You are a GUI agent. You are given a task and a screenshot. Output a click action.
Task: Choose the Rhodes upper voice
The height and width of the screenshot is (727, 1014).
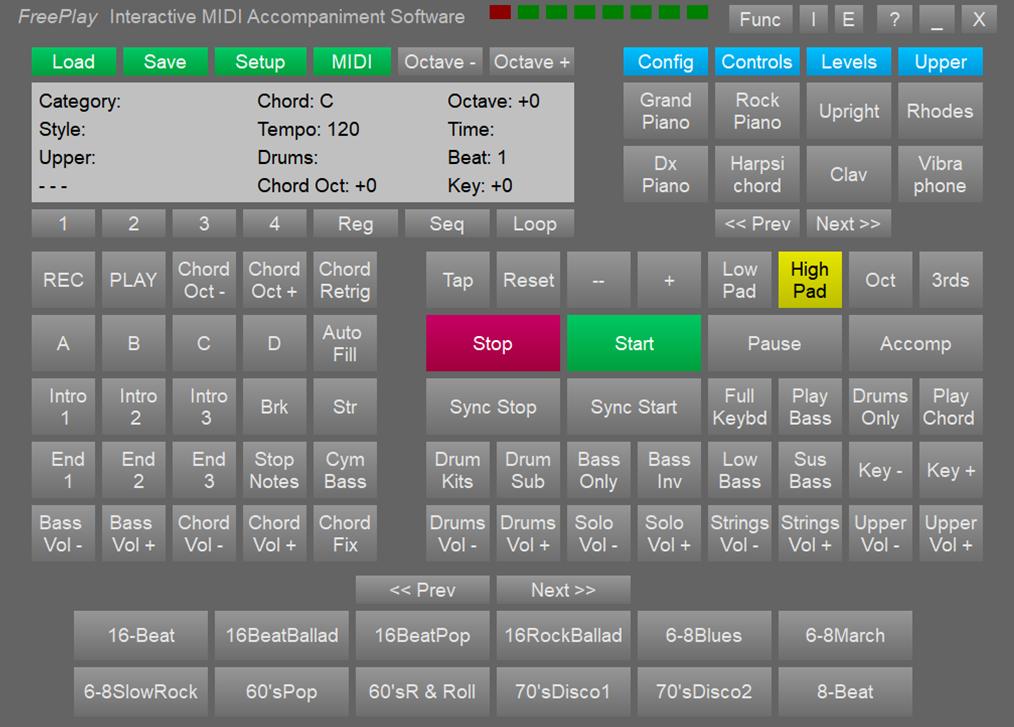pyautogui.click(x=939, y=111)
